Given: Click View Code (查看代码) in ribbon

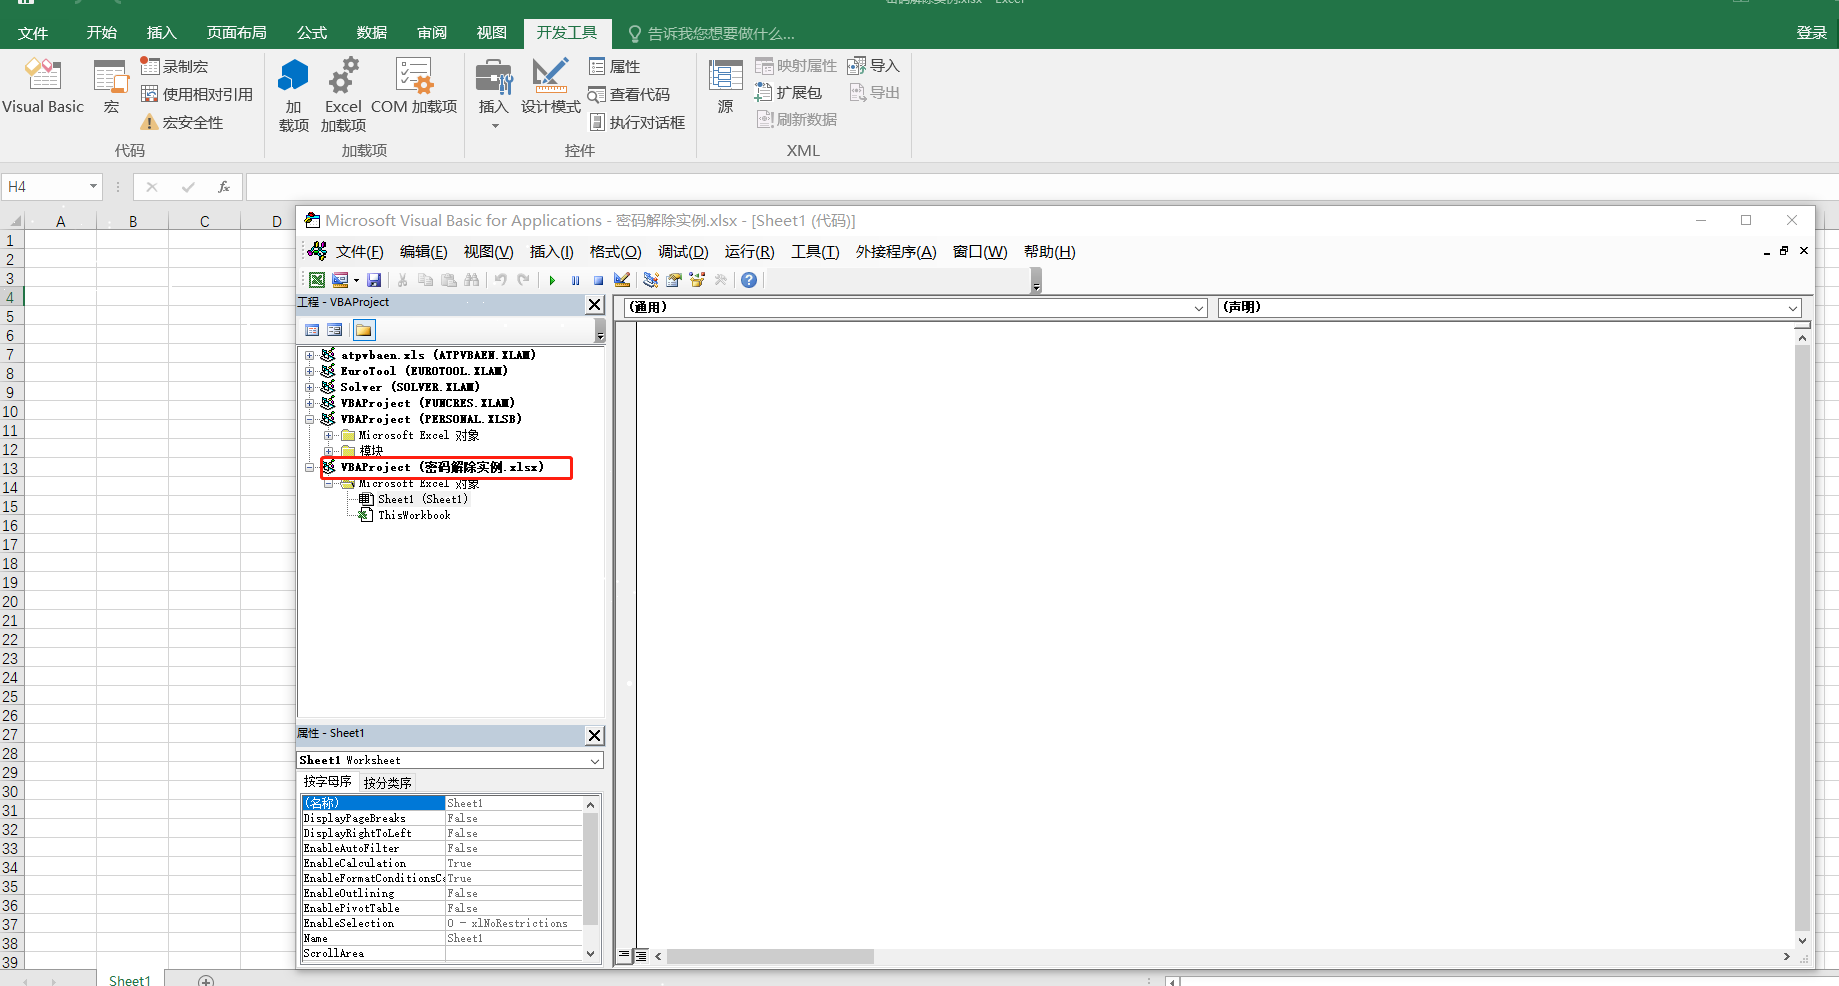Looking at the screenshot, I should 629,94.
